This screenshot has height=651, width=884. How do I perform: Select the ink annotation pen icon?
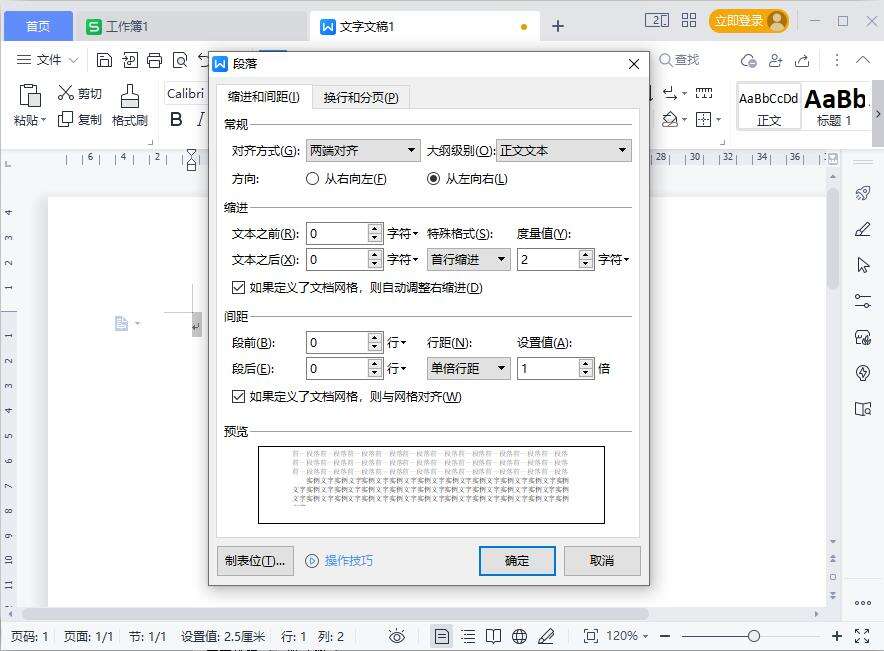coord(548,635)
